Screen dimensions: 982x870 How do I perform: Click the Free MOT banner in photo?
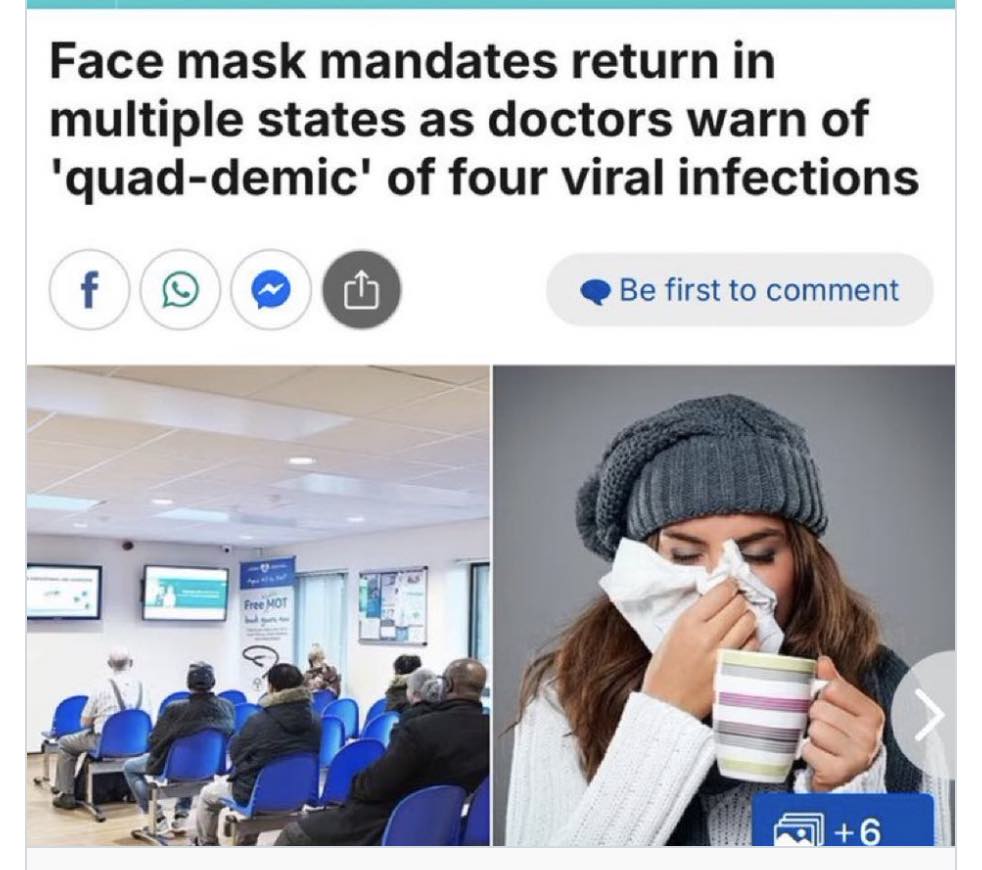pyautogui.click(x=267, y=620)
